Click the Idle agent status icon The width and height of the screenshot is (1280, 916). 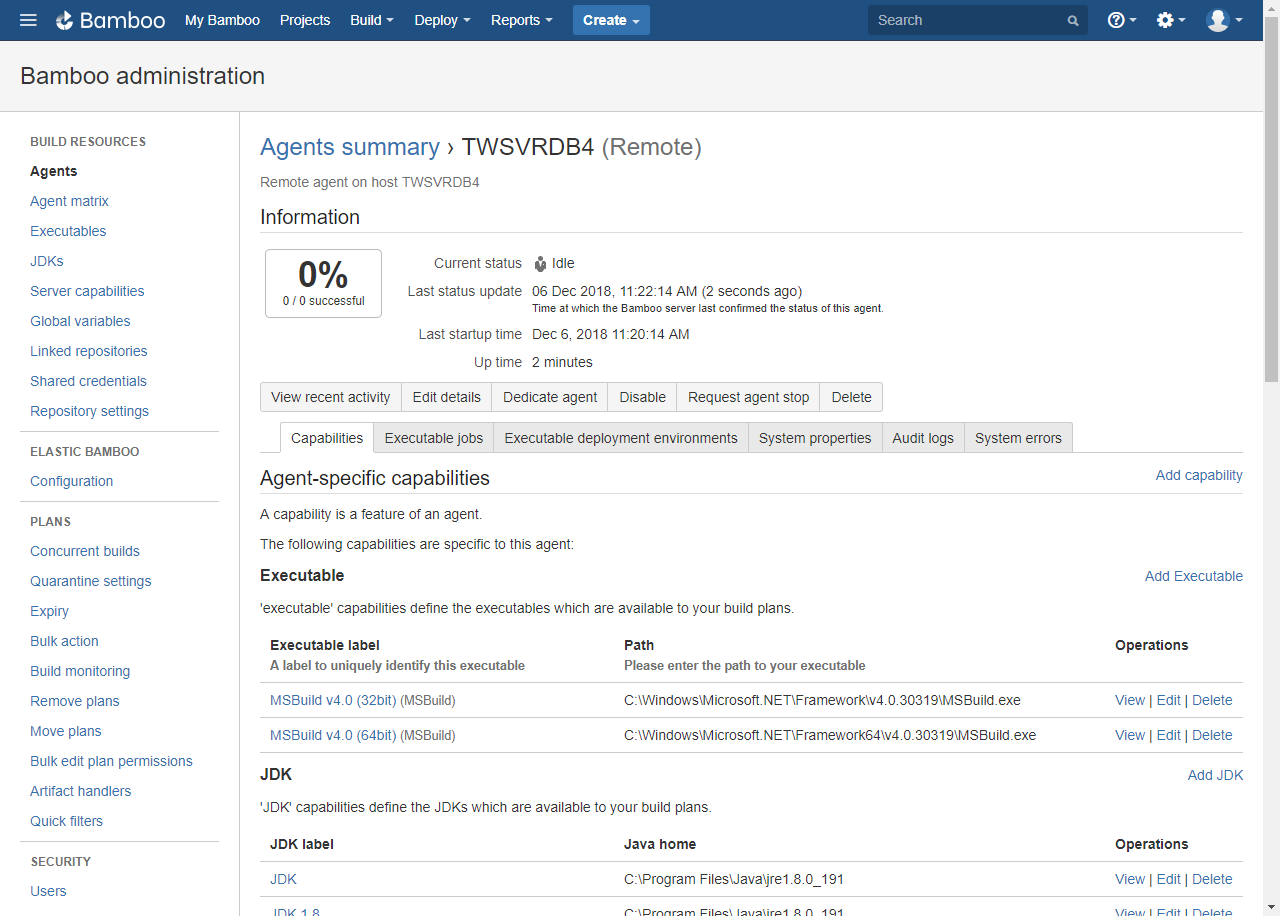[540, 264]
